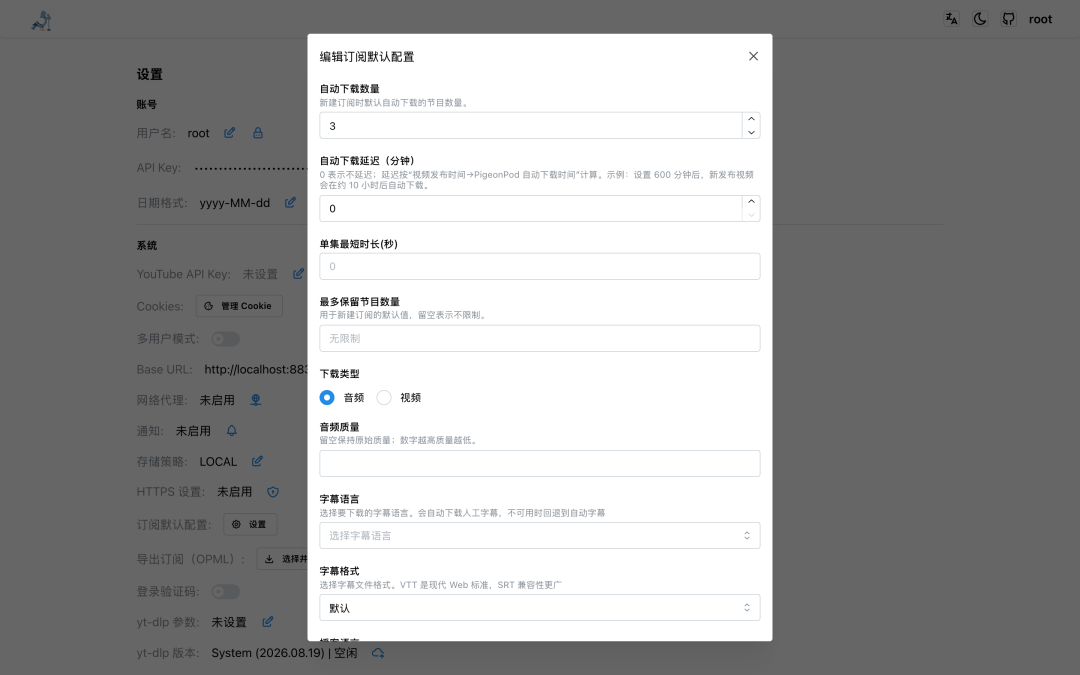Image resolution: width=1080 pixels, height=675 pixels.
Task: Open the language switcher icon
Action: click(x=951, y=19)
